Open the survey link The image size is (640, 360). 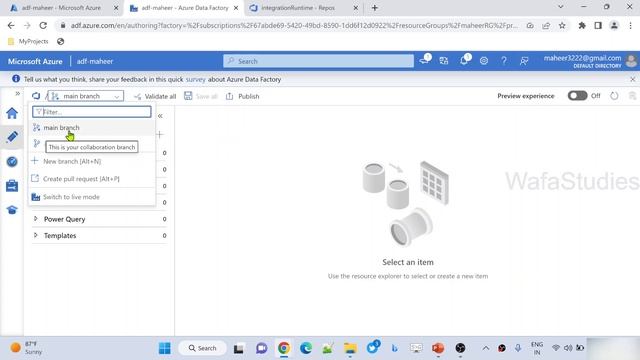[196, 79]
